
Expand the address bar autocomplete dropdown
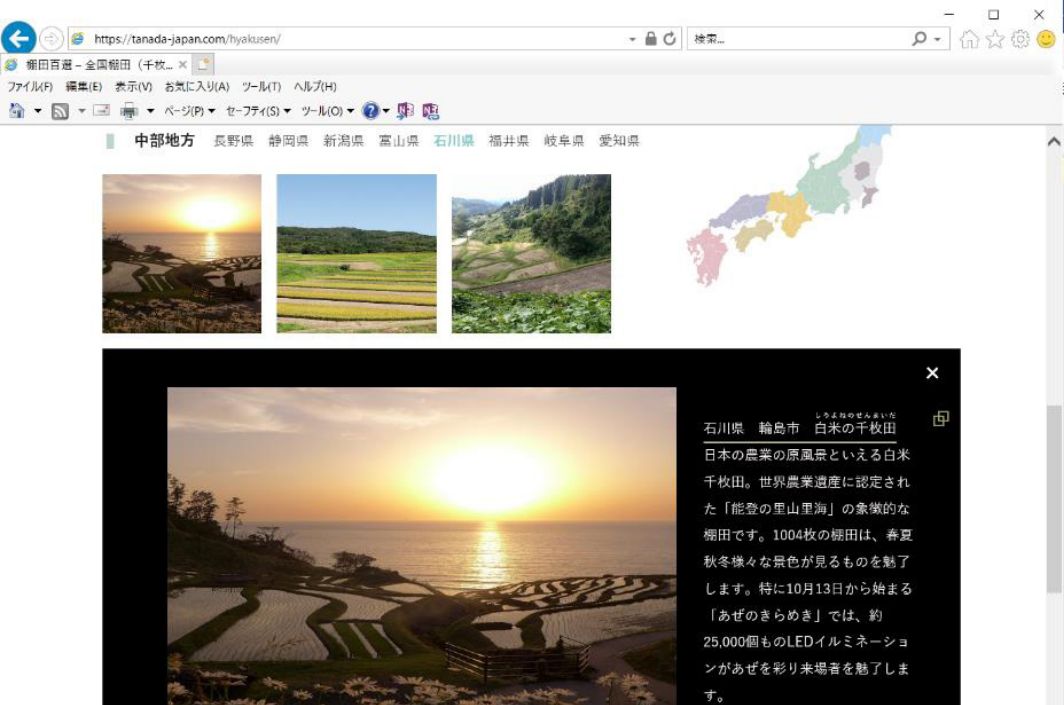coord(632,39)
